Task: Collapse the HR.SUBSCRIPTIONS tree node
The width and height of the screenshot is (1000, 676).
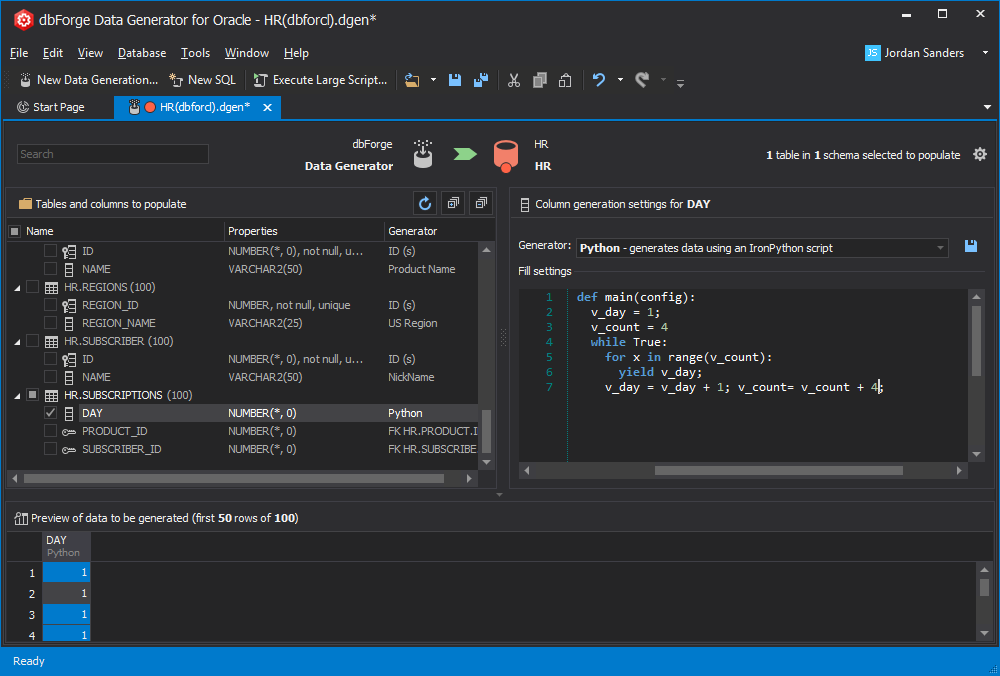Action: 17,395
